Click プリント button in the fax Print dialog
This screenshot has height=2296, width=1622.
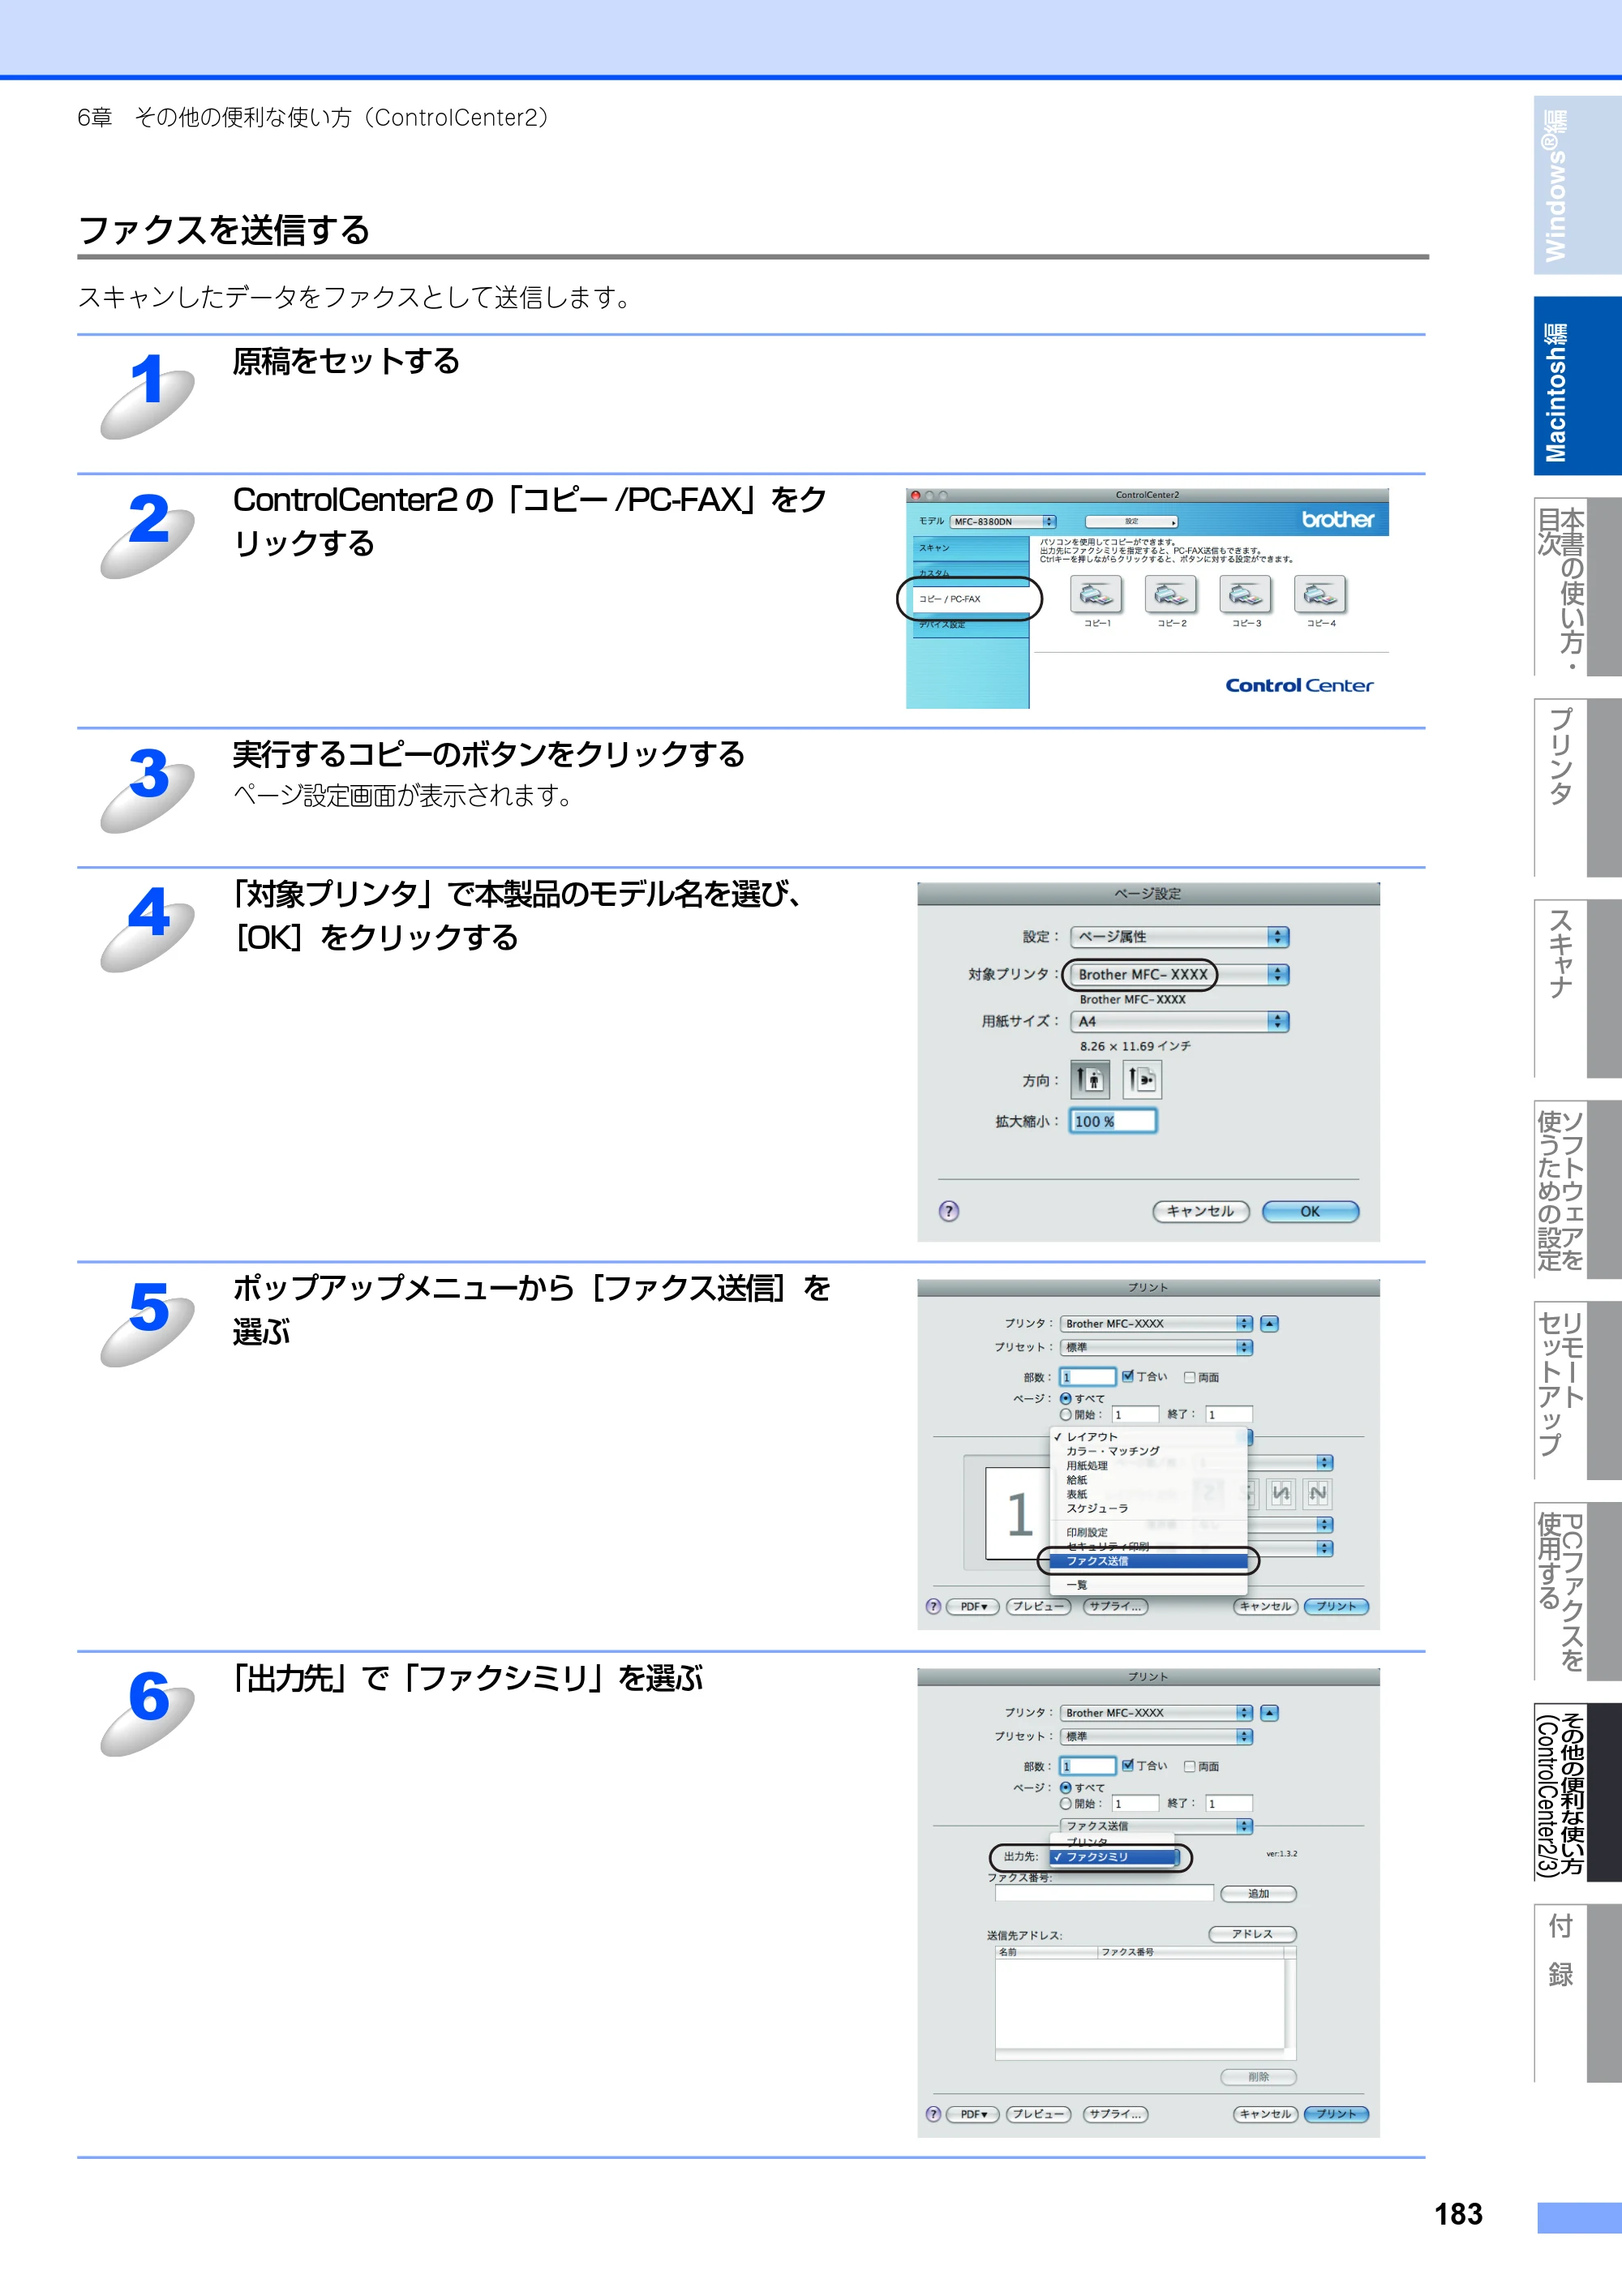pyautogui.click(x=1336, y=2114)
